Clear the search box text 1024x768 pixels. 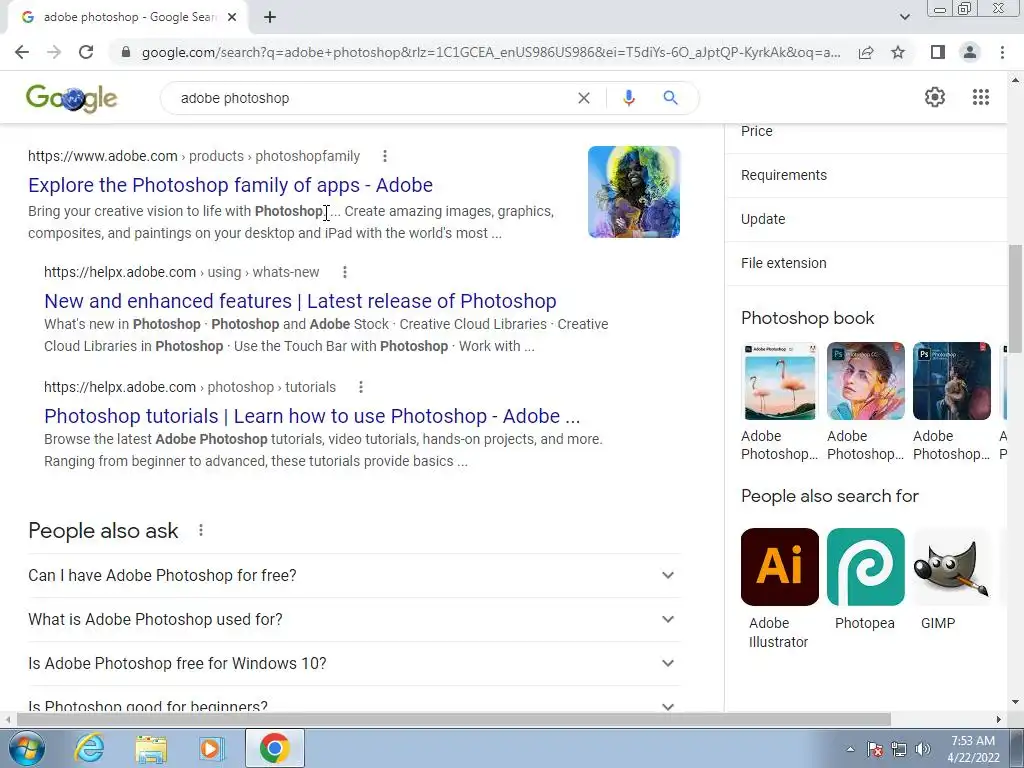[x=584, y=98]
